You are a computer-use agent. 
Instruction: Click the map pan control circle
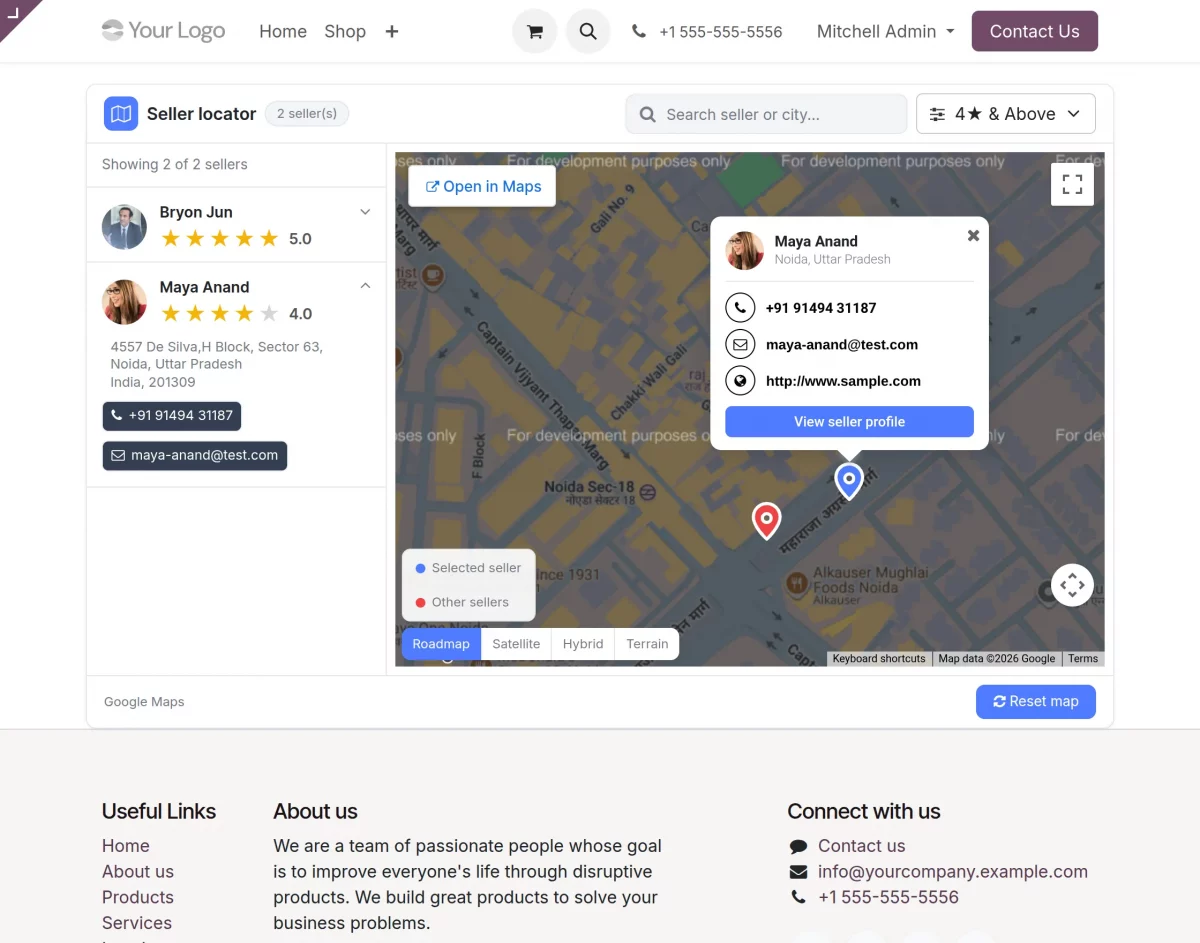click(x=1072, y=585)
